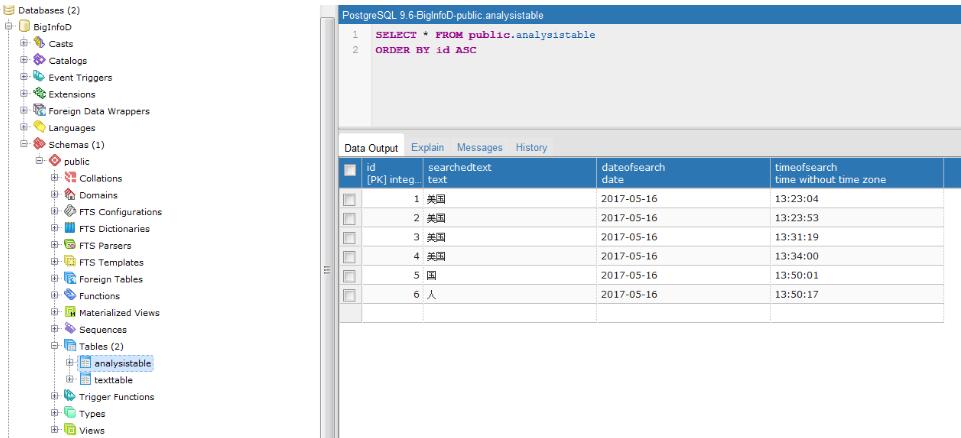This screenshot has height=438, width=961.
Task: Open the Messages tab
Action: (x=479, y=147)
